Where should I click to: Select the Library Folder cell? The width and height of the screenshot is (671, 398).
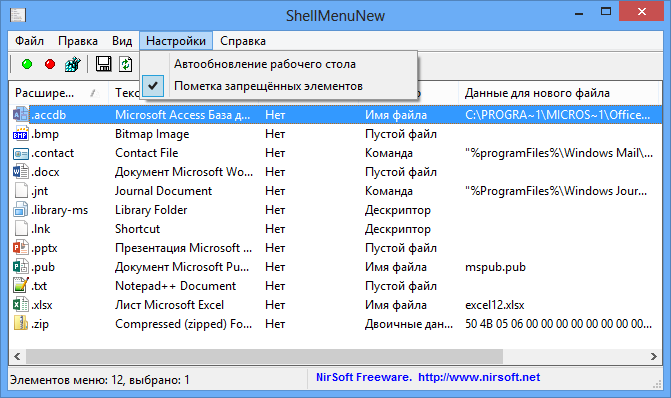[151, 210]
